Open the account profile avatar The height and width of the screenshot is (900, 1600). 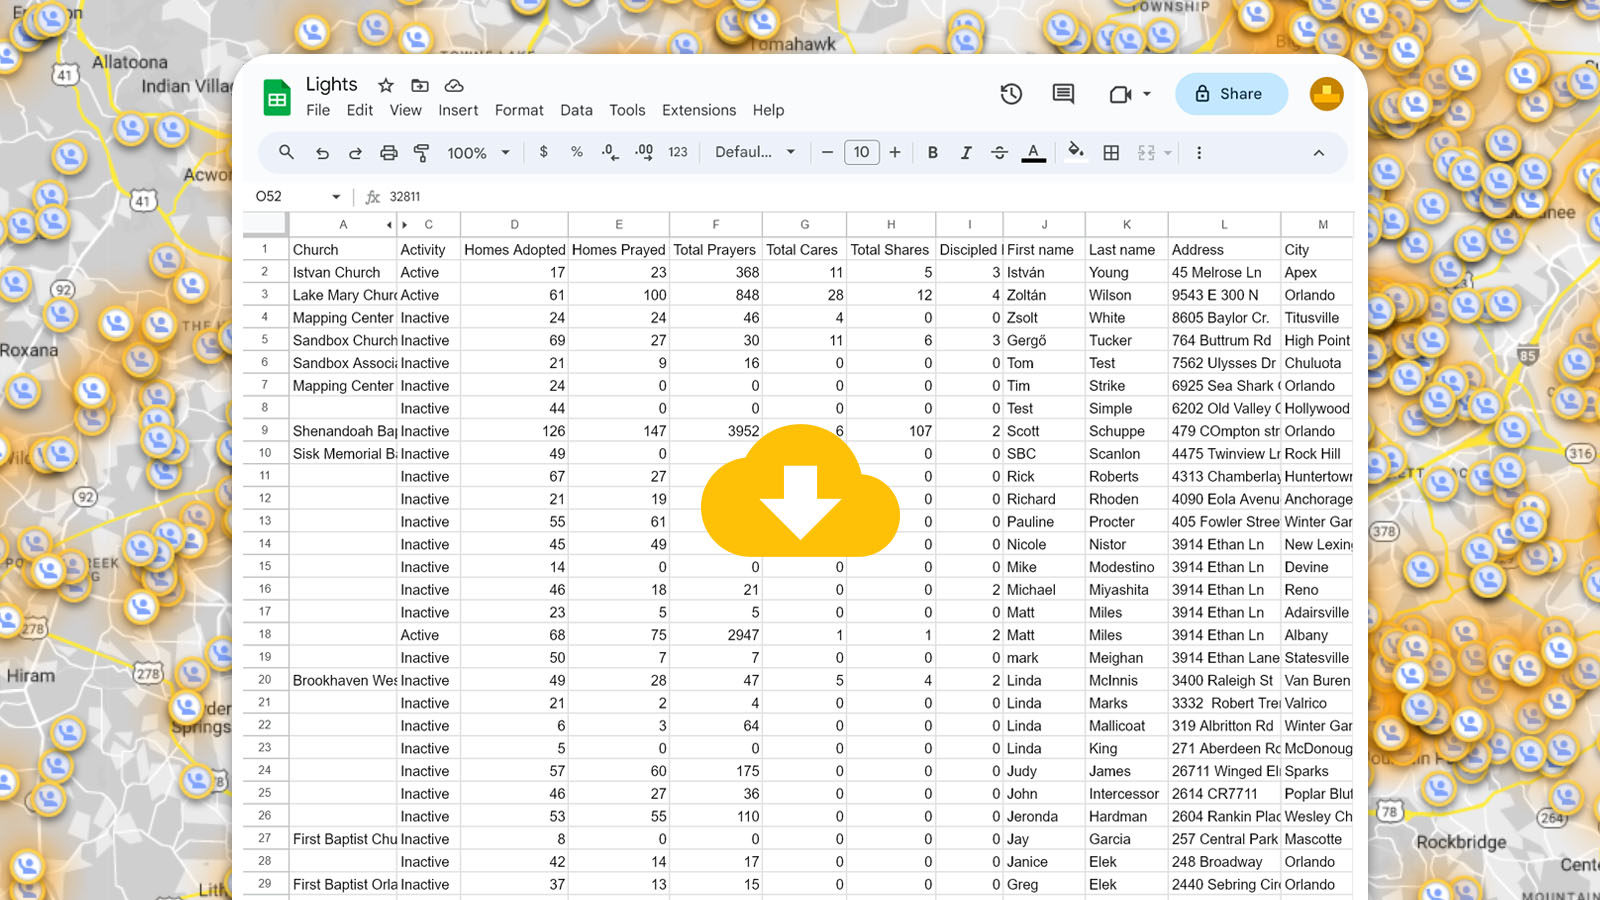click(x=1326, y=94)
